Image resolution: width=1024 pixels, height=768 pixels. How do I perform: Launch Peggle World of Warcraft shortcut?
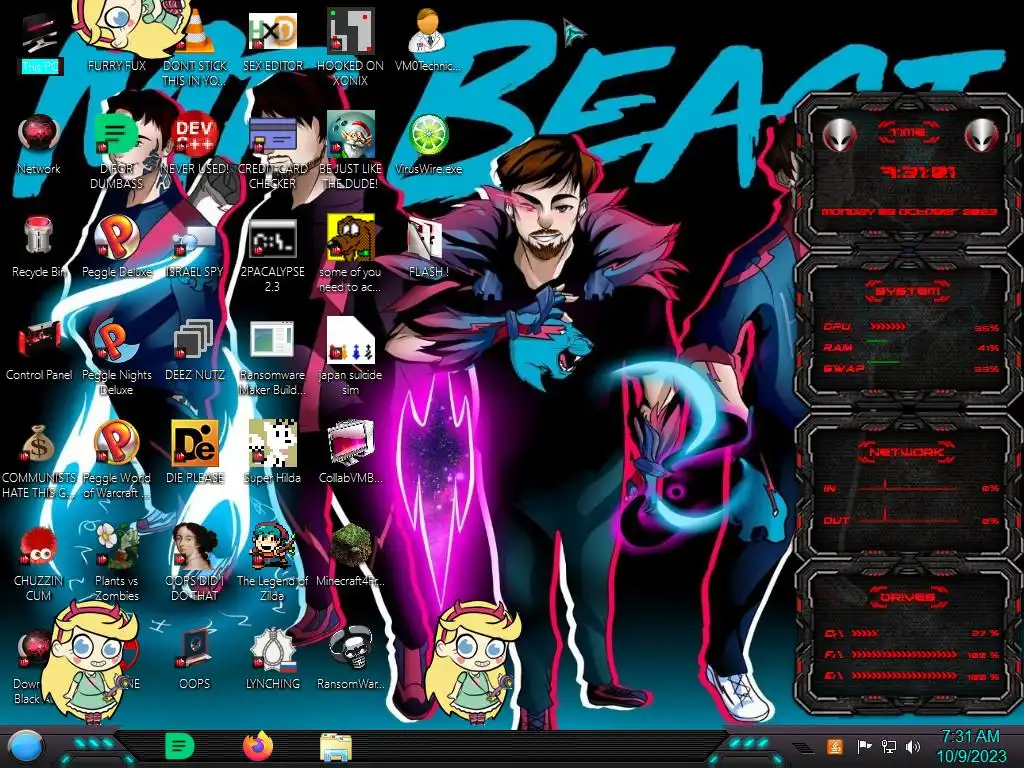coord(116,460)
